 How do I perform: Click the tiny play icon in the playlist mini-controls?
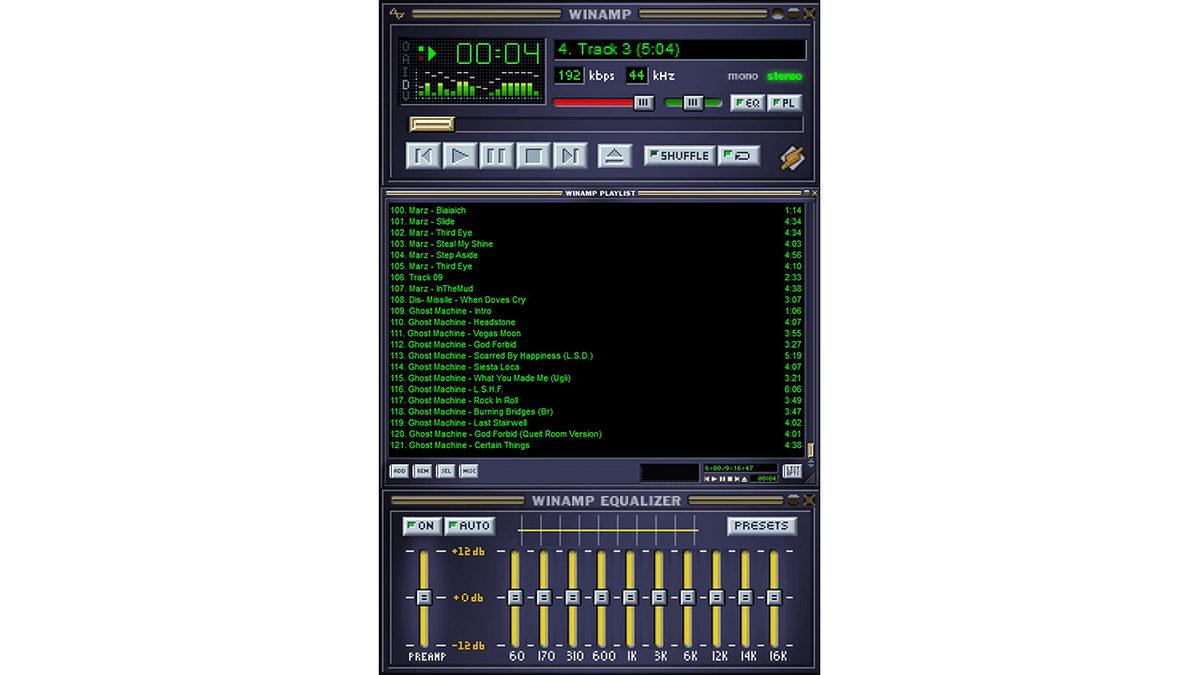click(714, 478)
